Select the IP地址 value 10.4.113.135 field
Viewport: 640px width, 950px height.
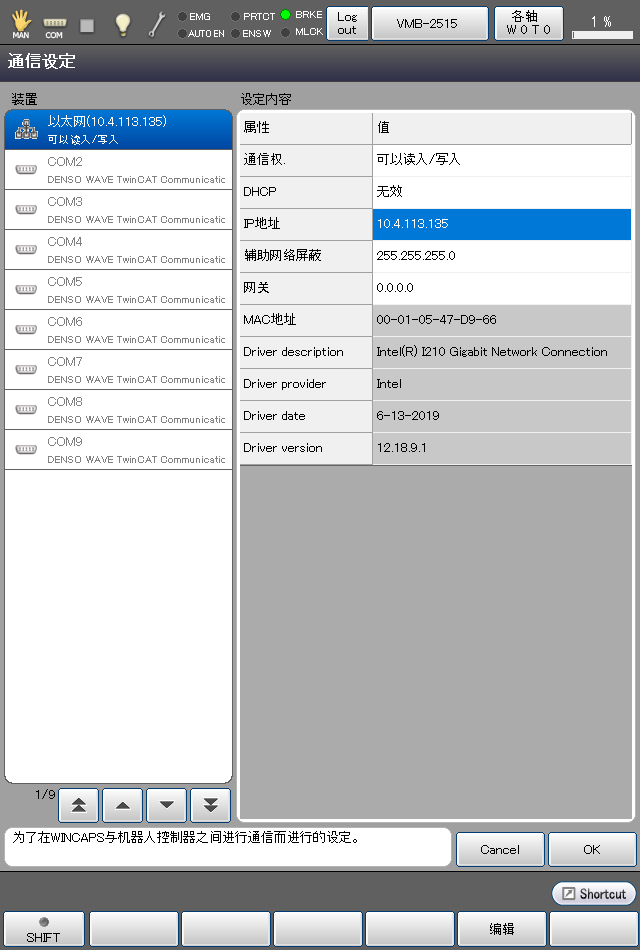pyautogui.click(x=502, y=224)
